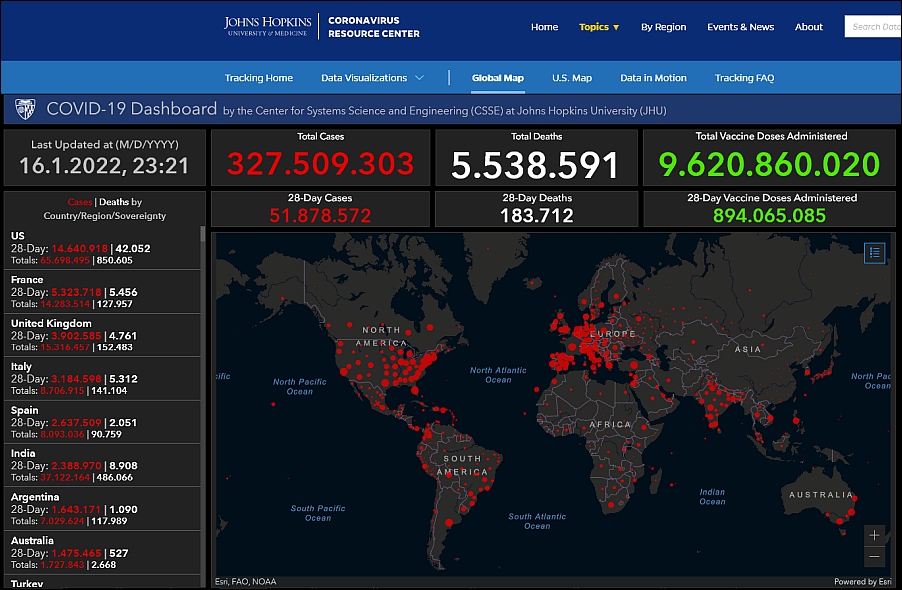Zoom in with the map plus button
Image resolution: width=902 pixels, height=590 pixels.
click(874, 535)
